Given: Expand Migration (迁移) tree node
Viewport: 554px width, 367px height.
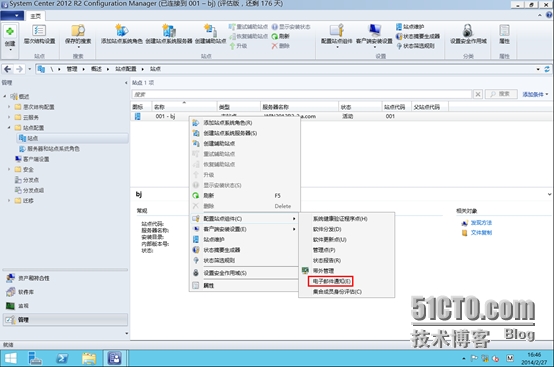Looking at the screenshot, I should 9,201.
